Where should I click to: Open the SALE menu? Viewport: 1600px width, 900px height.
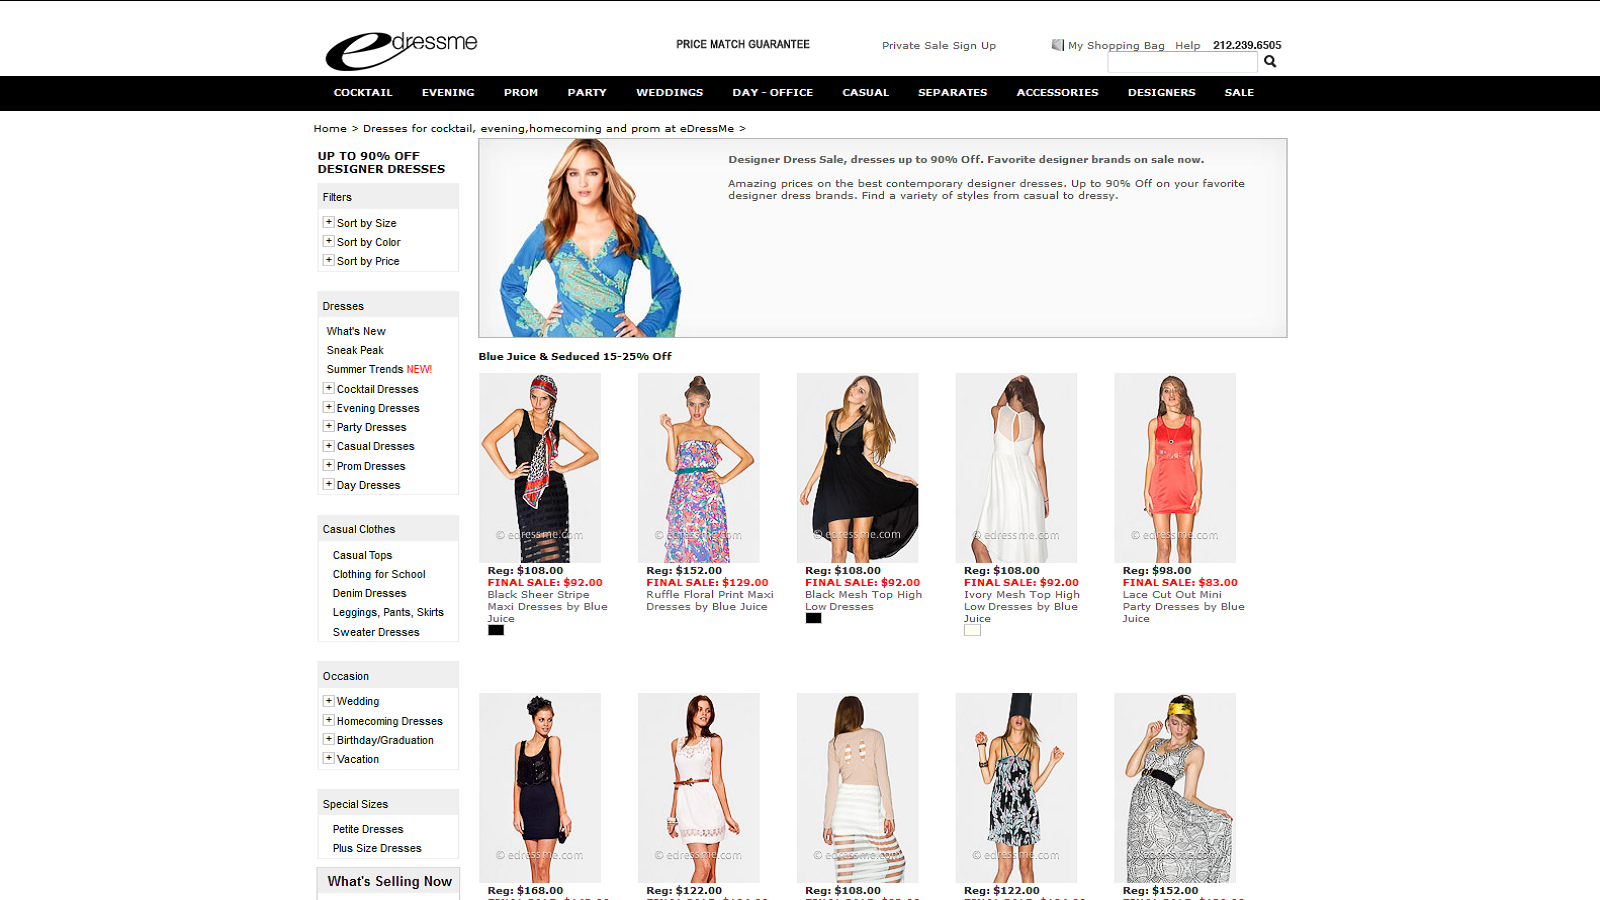click(x=1239, y=93)
